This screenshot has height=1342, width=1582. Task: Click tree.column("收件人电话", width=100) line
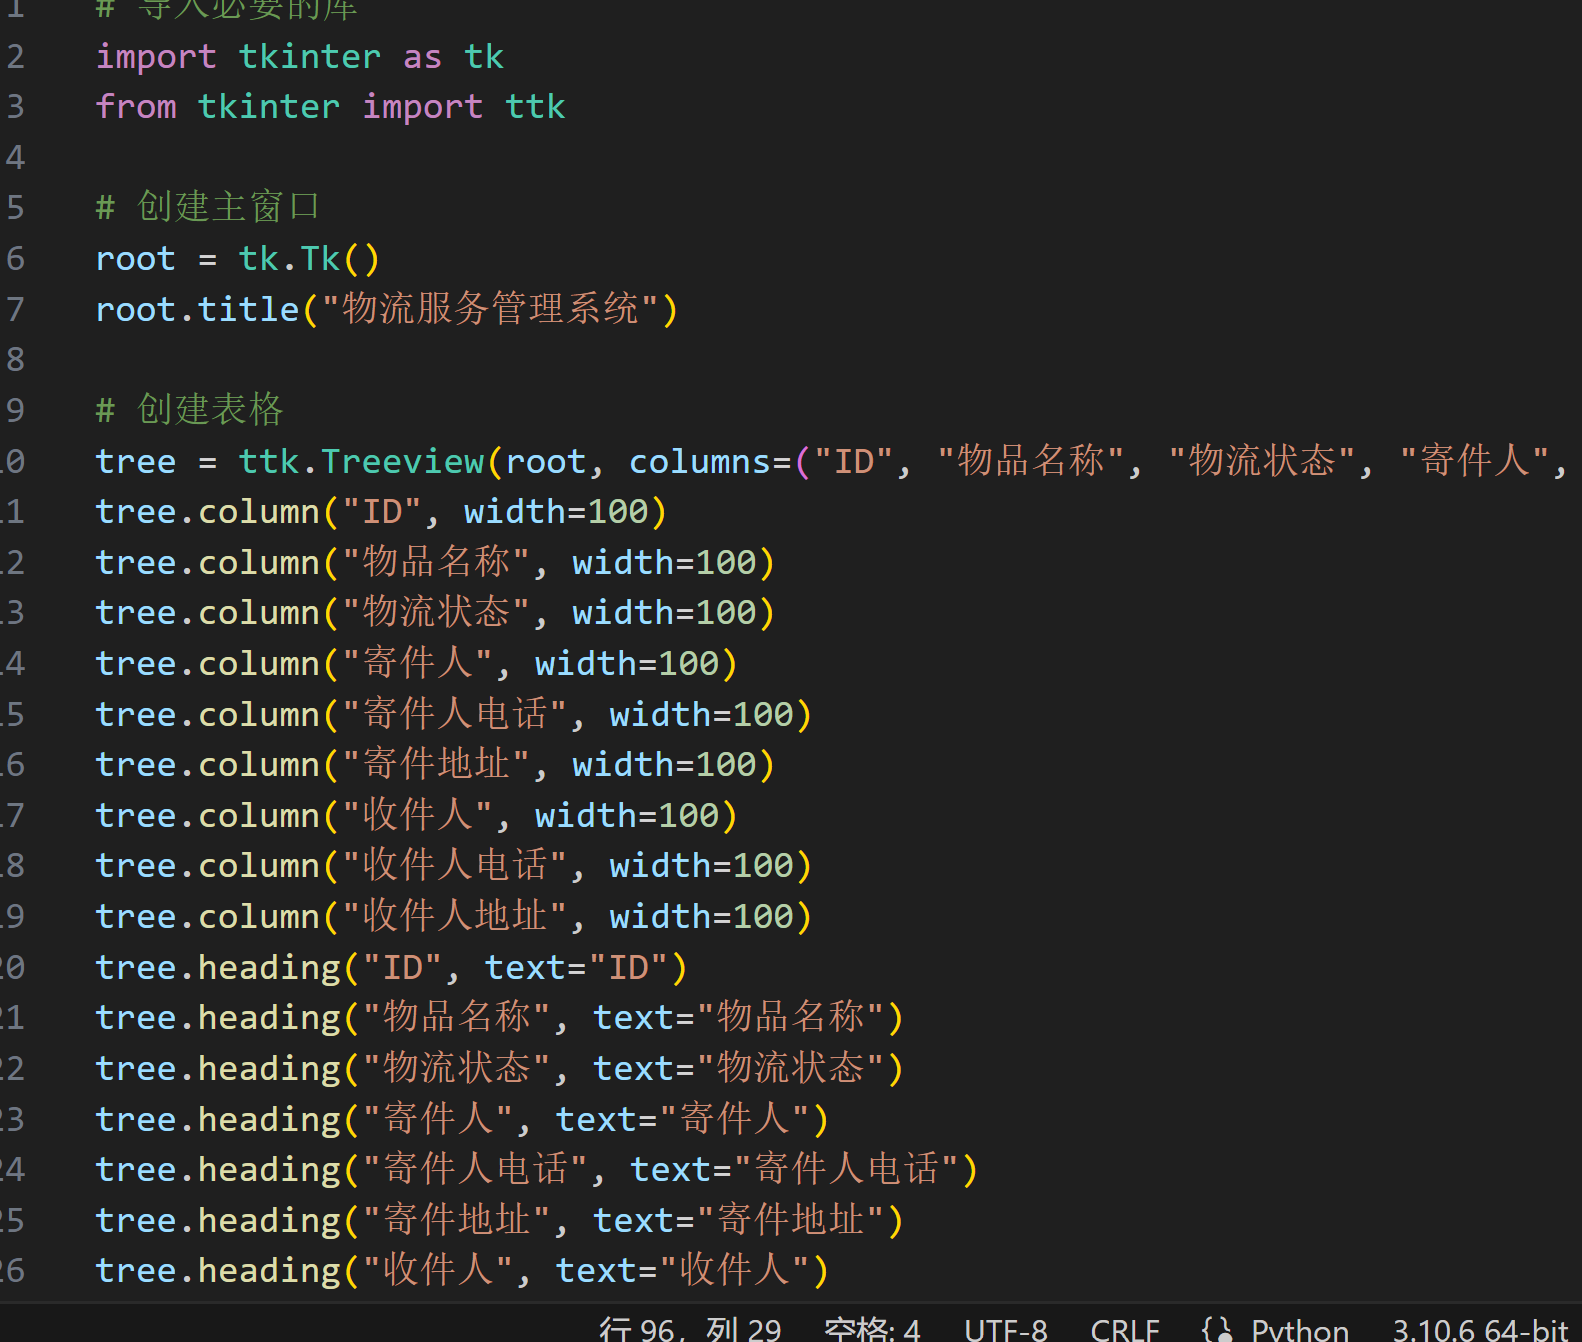click(x=454, y=865)
